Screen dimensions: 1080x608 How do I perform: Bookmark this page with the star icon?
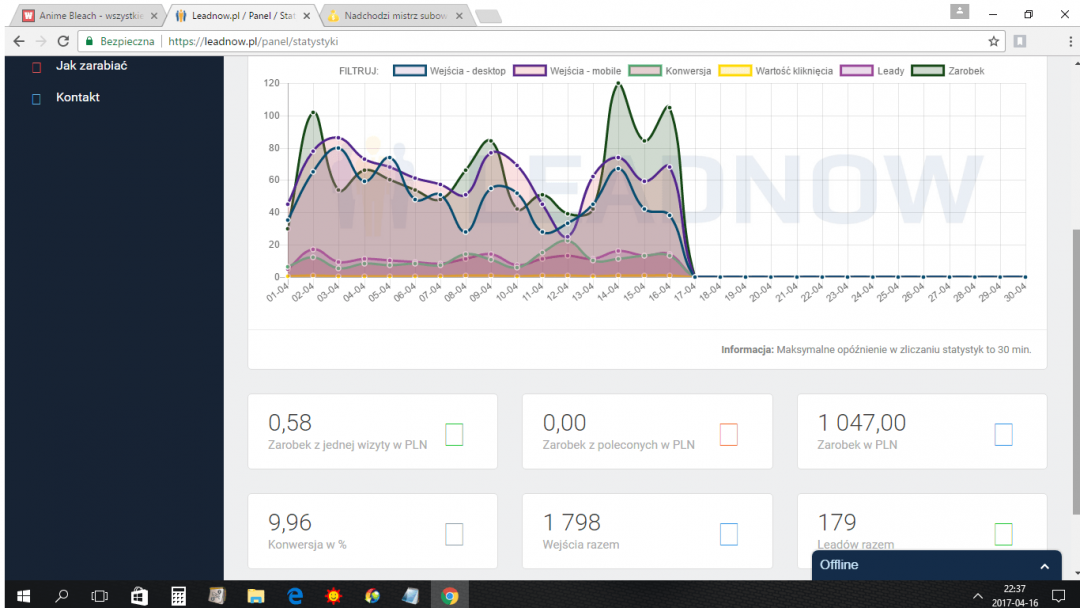click(x=993, y=41)
